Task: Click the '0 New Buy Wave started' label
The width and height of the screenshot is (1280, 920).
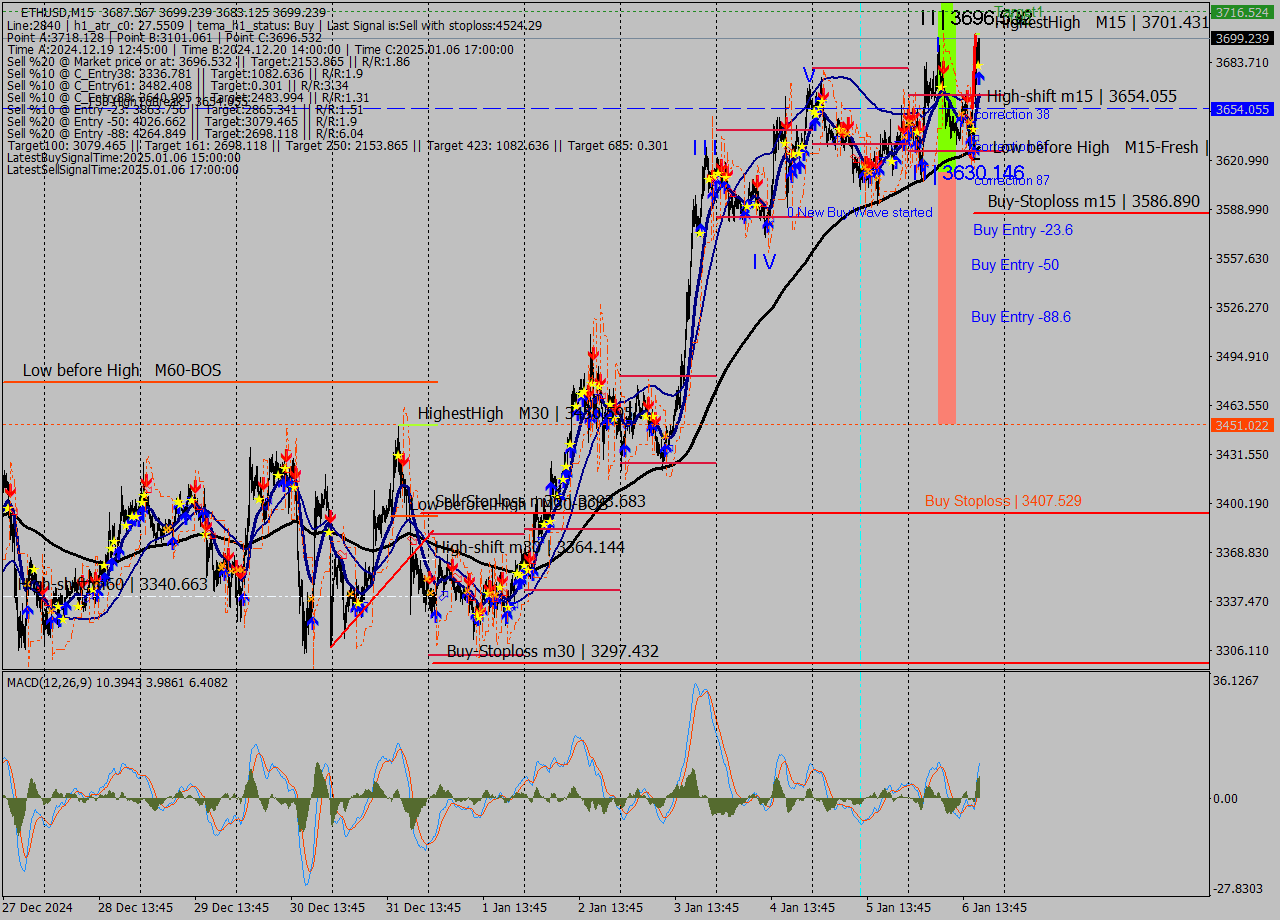Action: 860,212
